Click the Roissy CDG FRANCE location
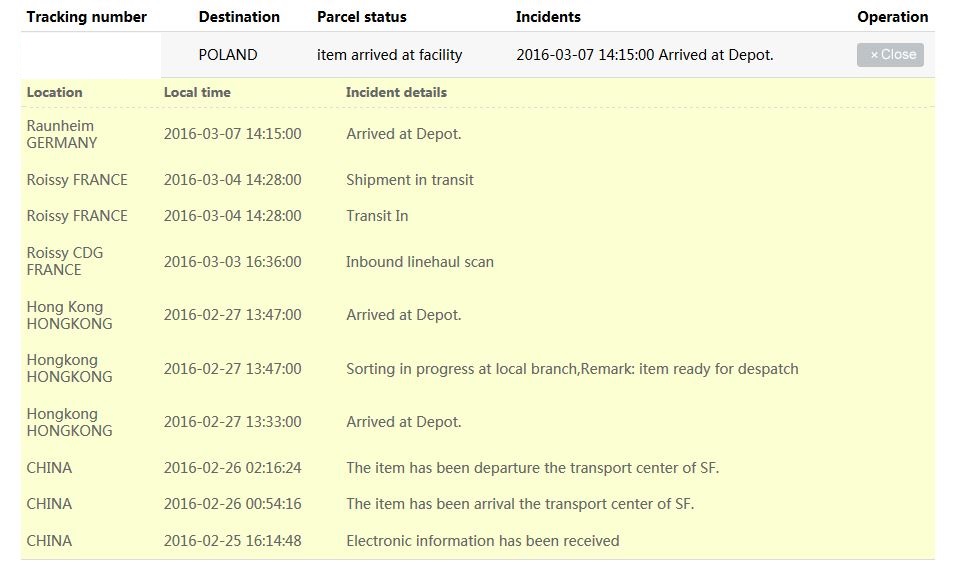This screenshot has height=574, width=955. point(65,261)
